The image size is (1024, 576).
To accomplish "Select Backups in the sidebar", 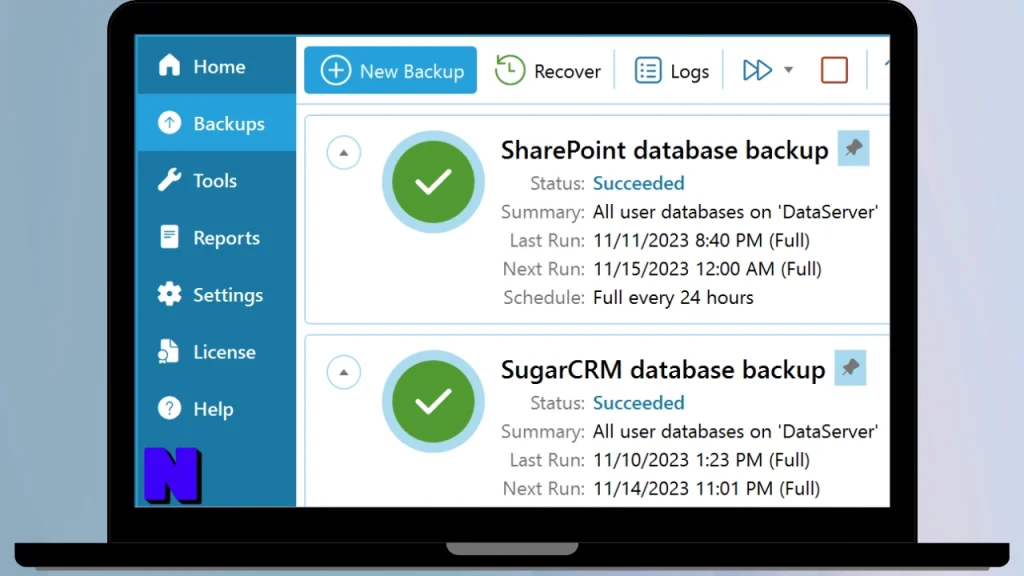I will [216, 123].
